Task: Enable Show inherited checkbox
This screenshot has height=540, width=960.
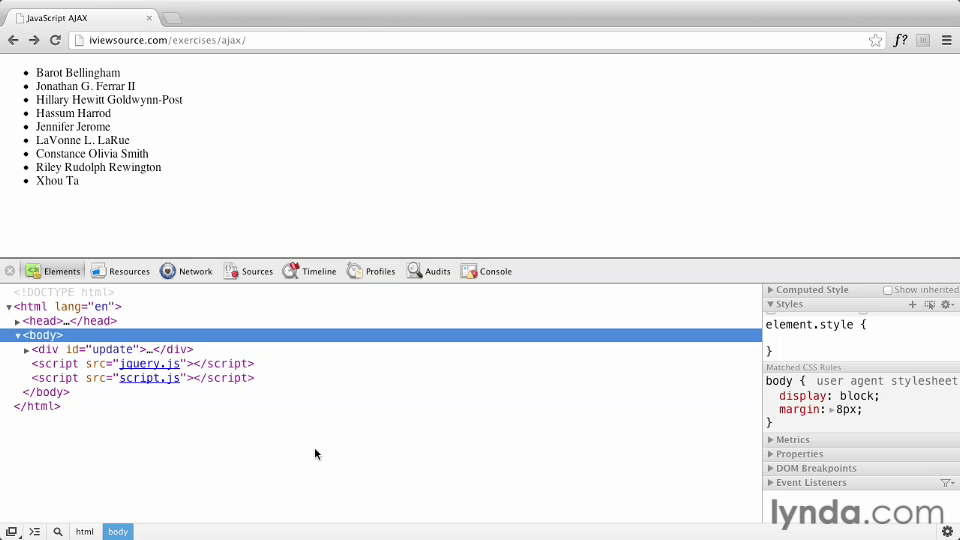Action: 887,290
